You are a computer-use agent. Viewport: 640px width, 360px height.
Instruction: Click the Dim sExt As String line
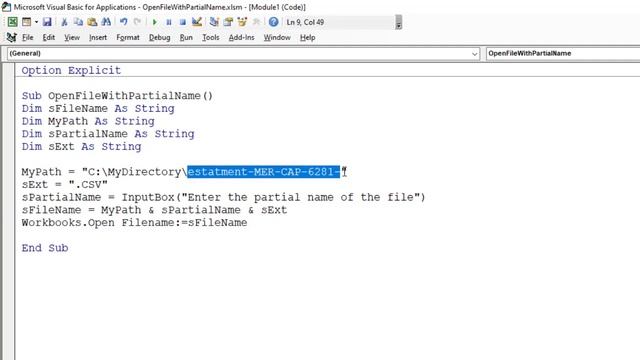click(81, 147)
